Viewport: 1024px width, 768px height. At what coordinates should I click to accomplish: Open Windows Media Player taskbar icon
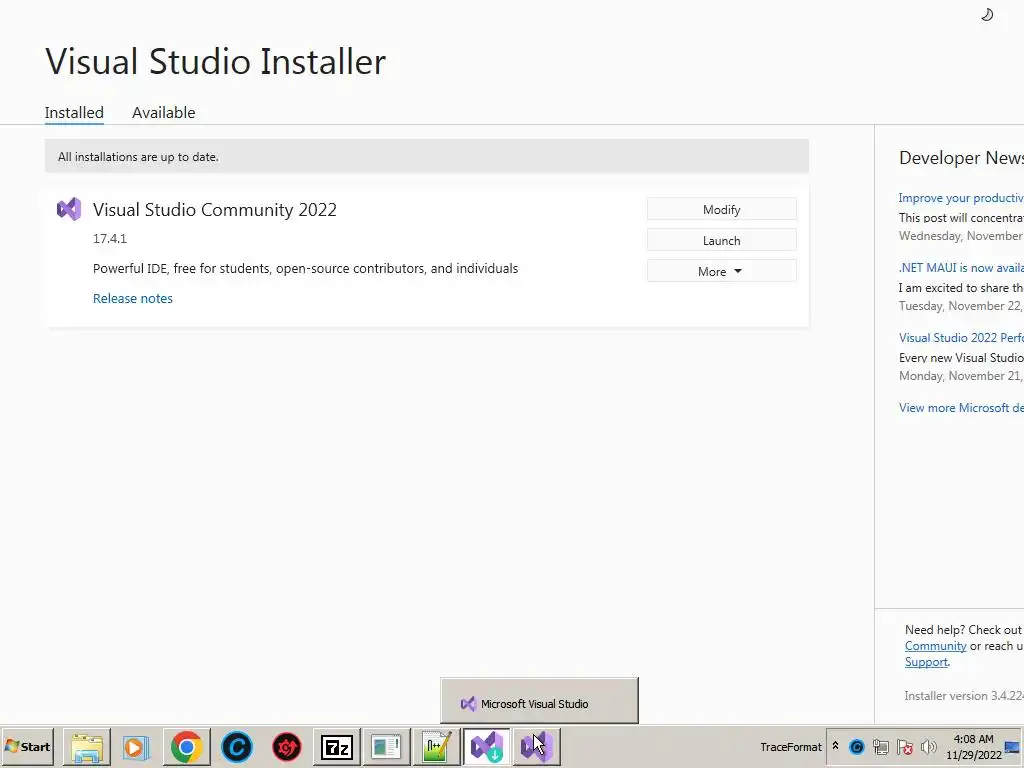136,746
